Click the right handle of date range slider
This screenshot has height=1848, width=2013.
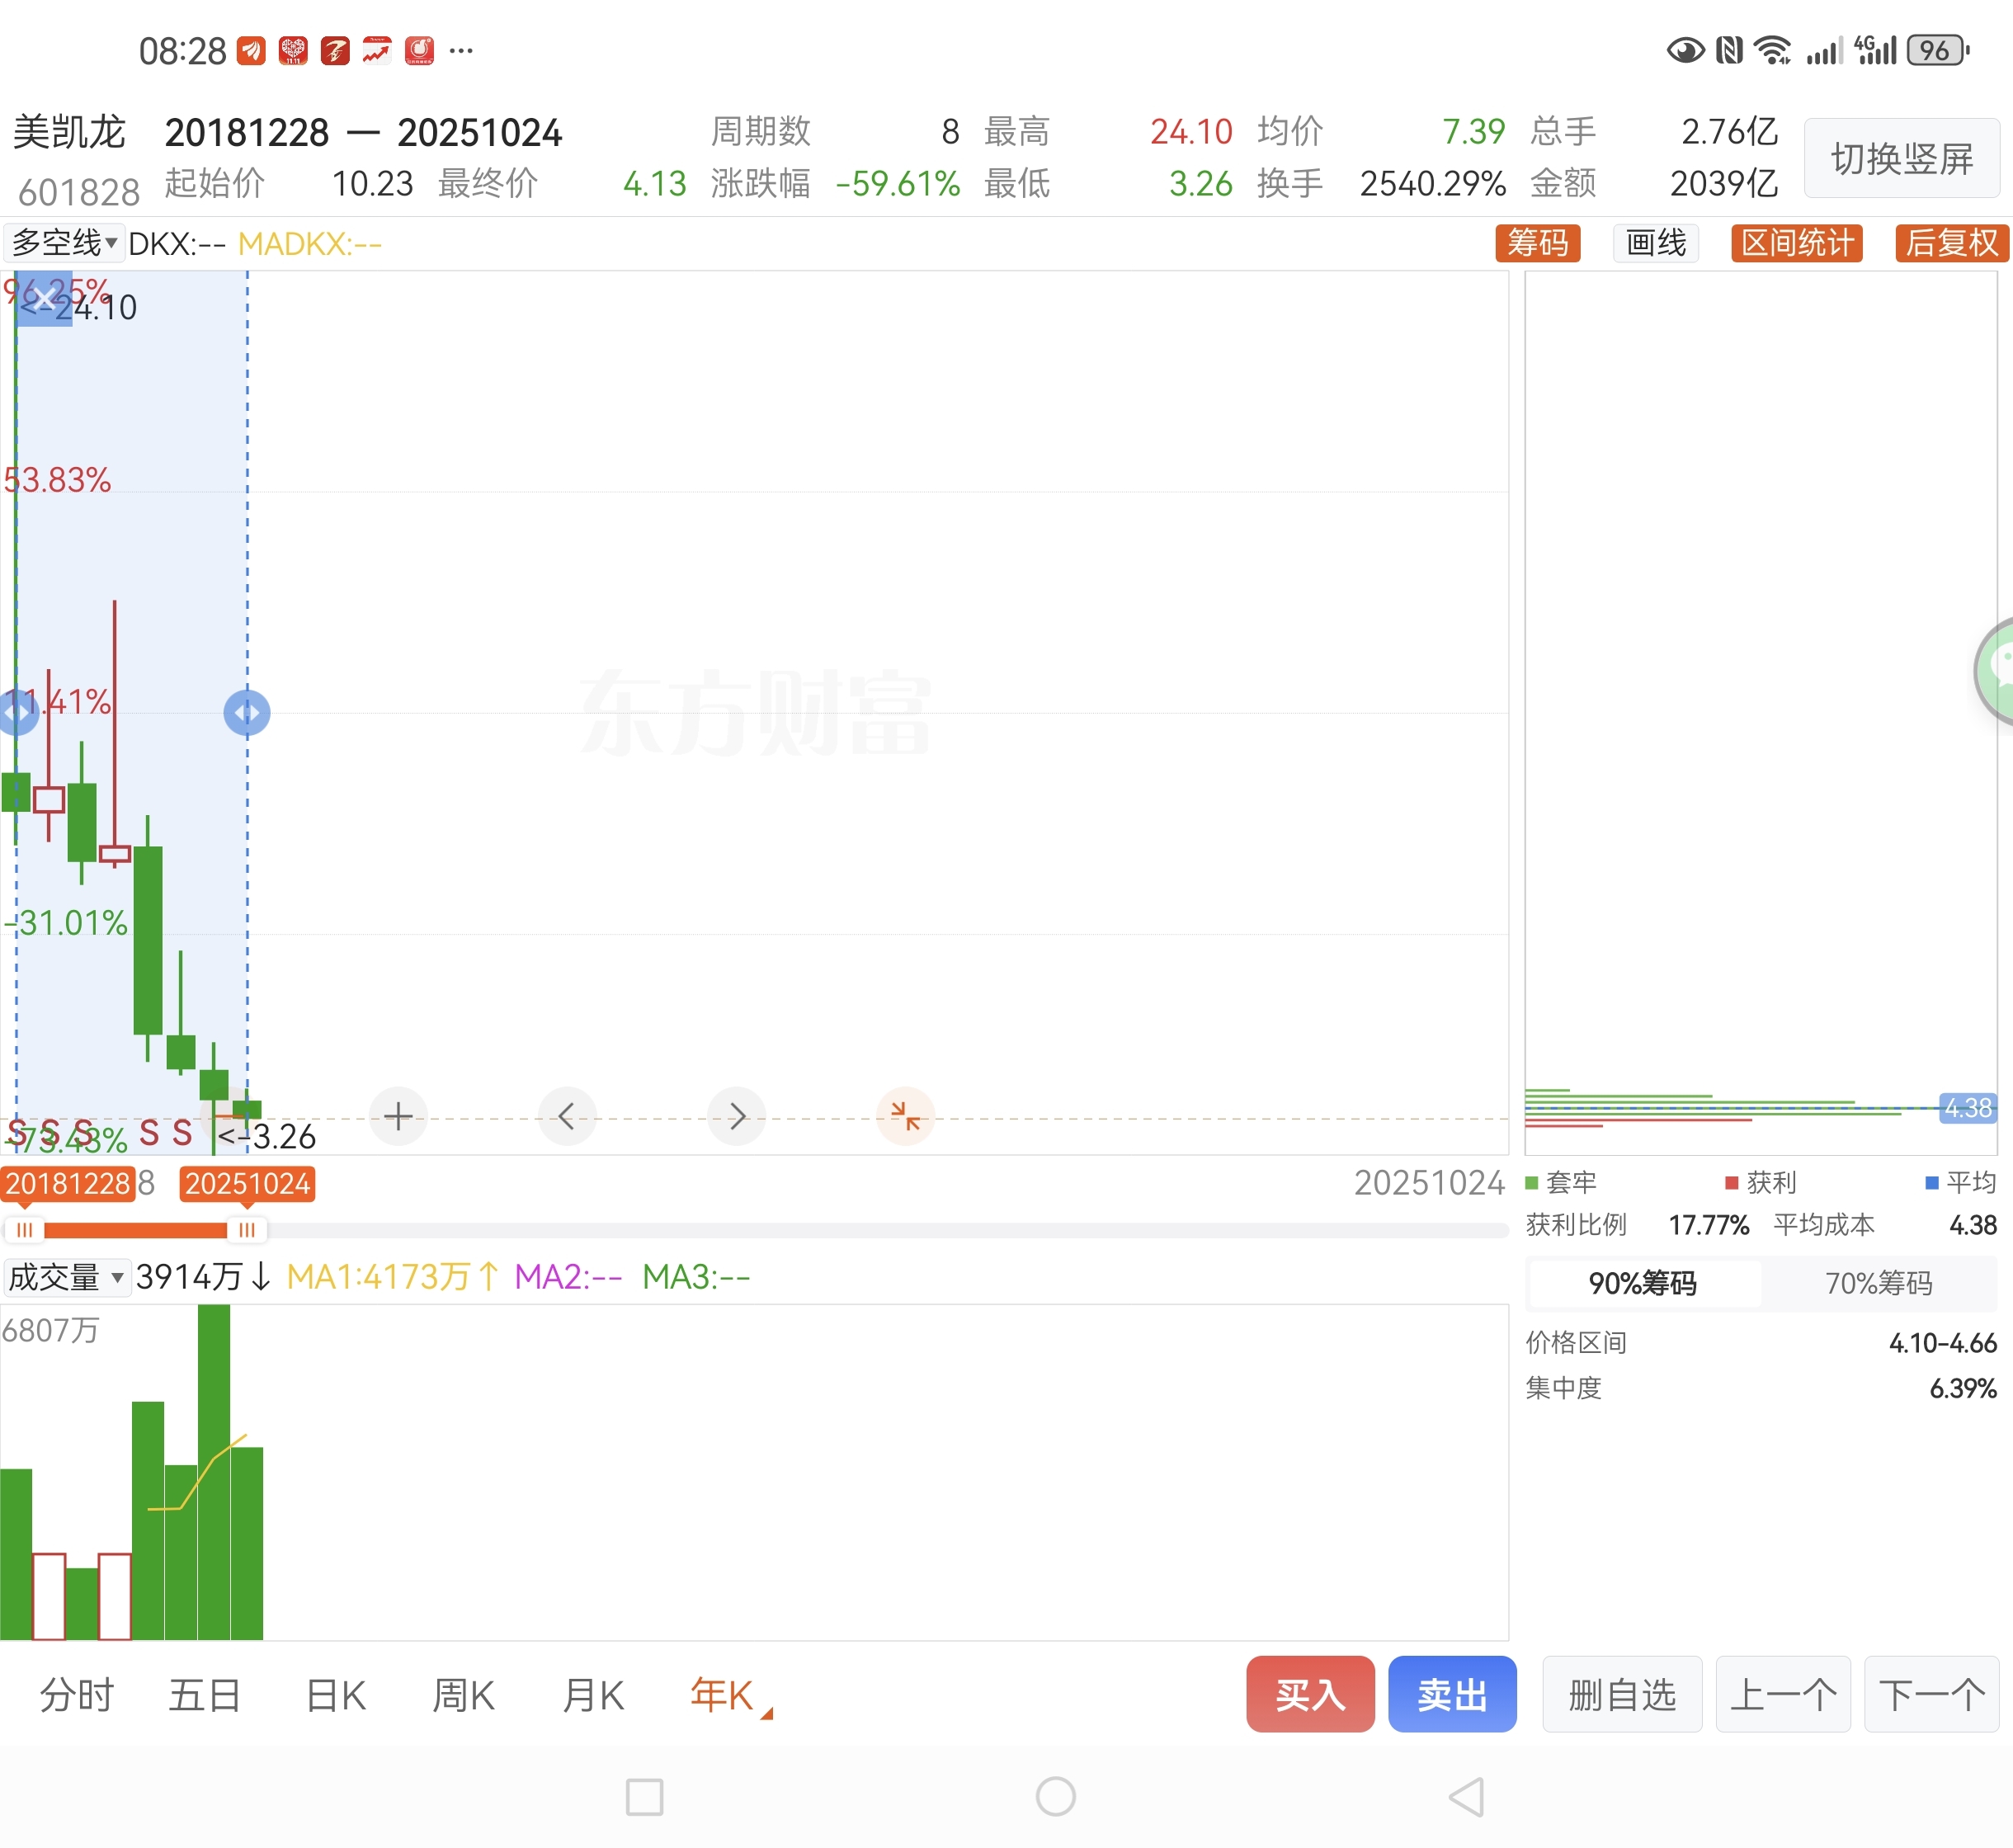[246, 1229]
